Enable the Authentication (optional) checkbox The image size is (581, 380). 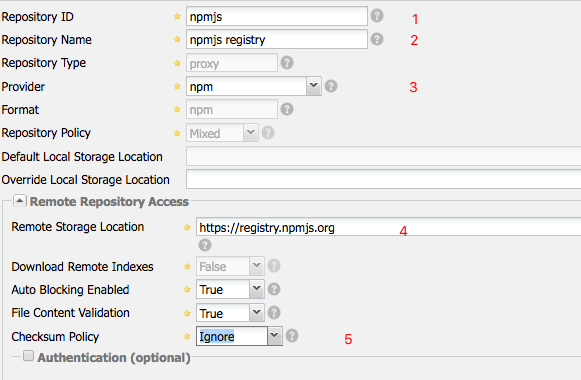tap(28, 356)
